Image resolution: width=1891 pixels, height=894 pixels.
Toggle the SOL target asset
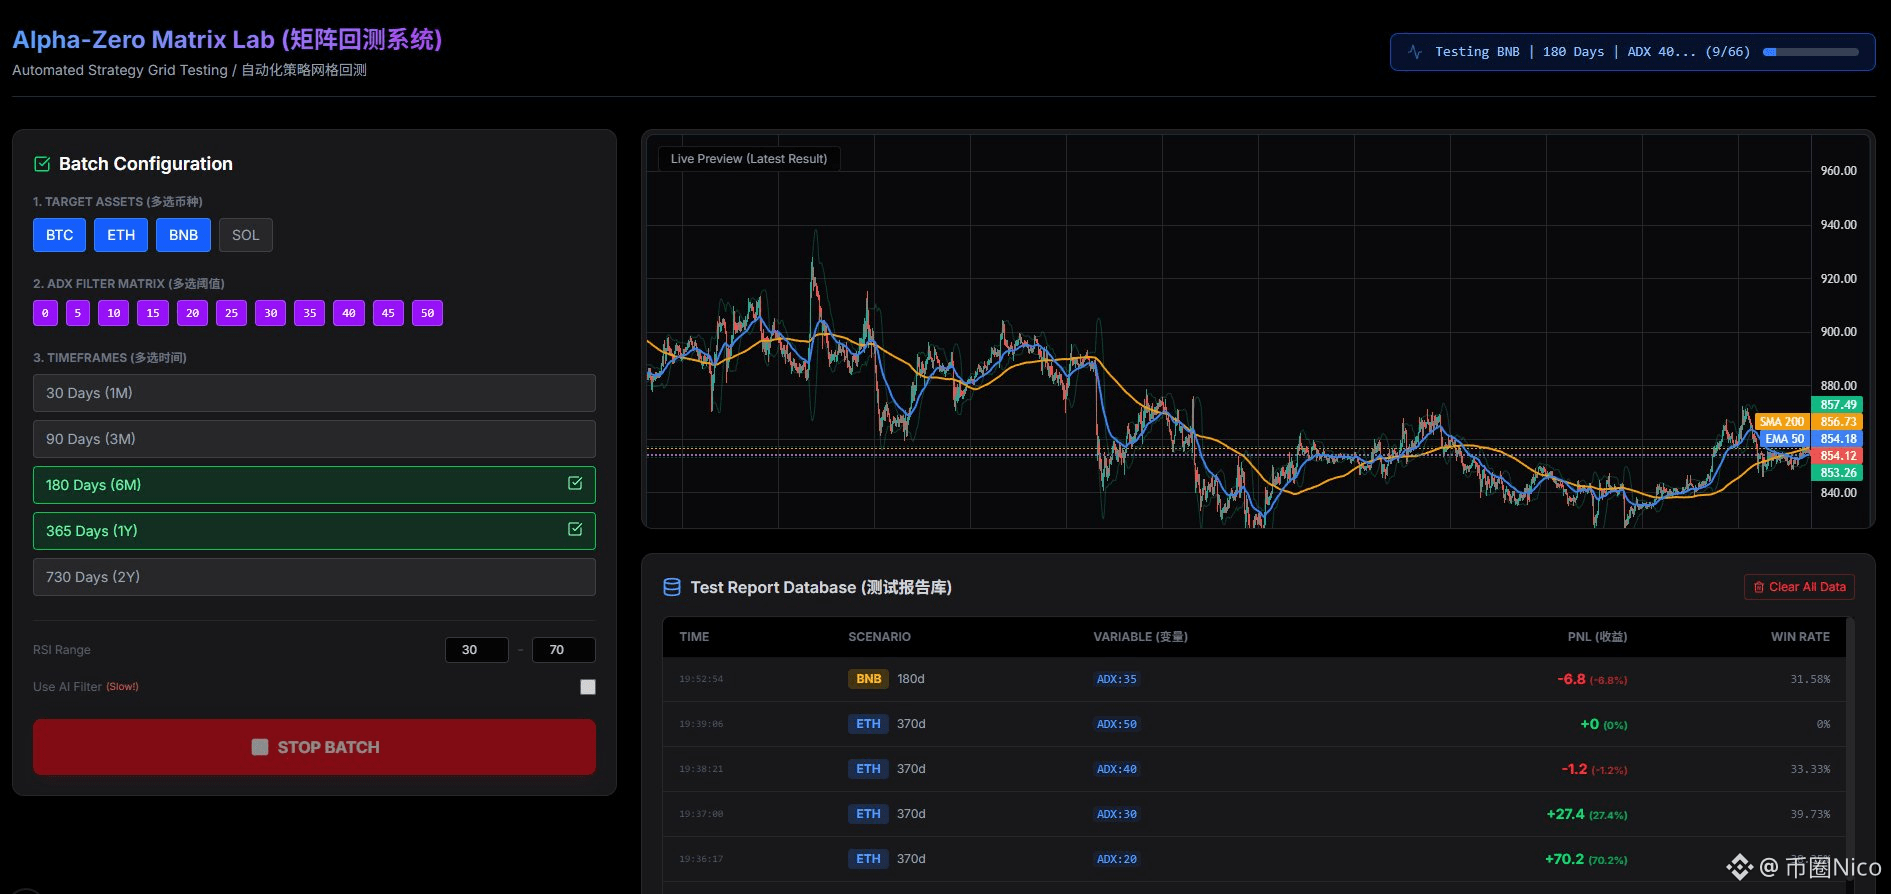[245, 235]
